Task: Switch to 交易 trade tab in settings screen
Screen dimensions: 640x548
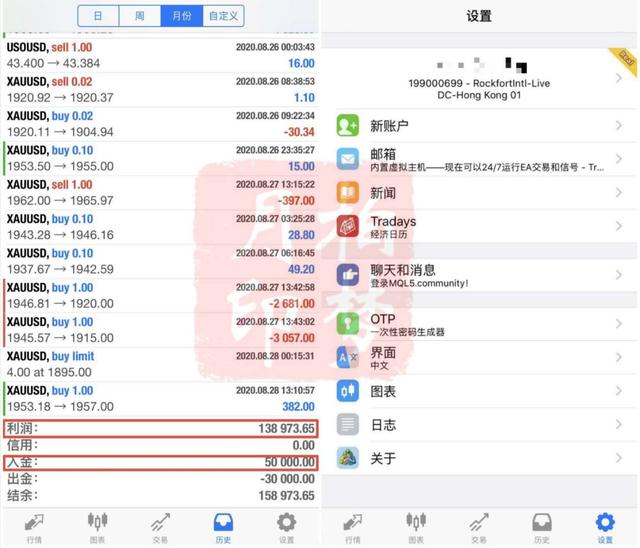Action: 479,528
